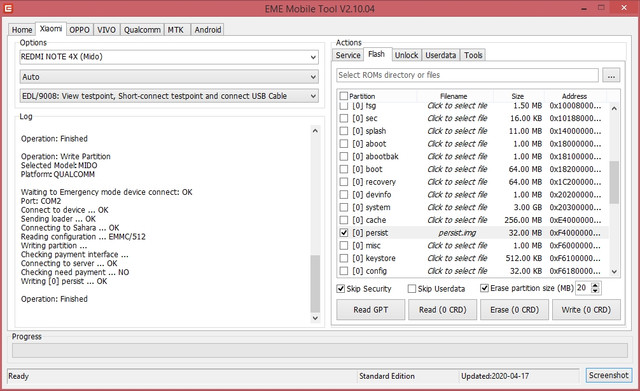The height and width of the screenshot is (391, 640).
Task: Check the boot partition checkbox
Action: click(344, 169)
